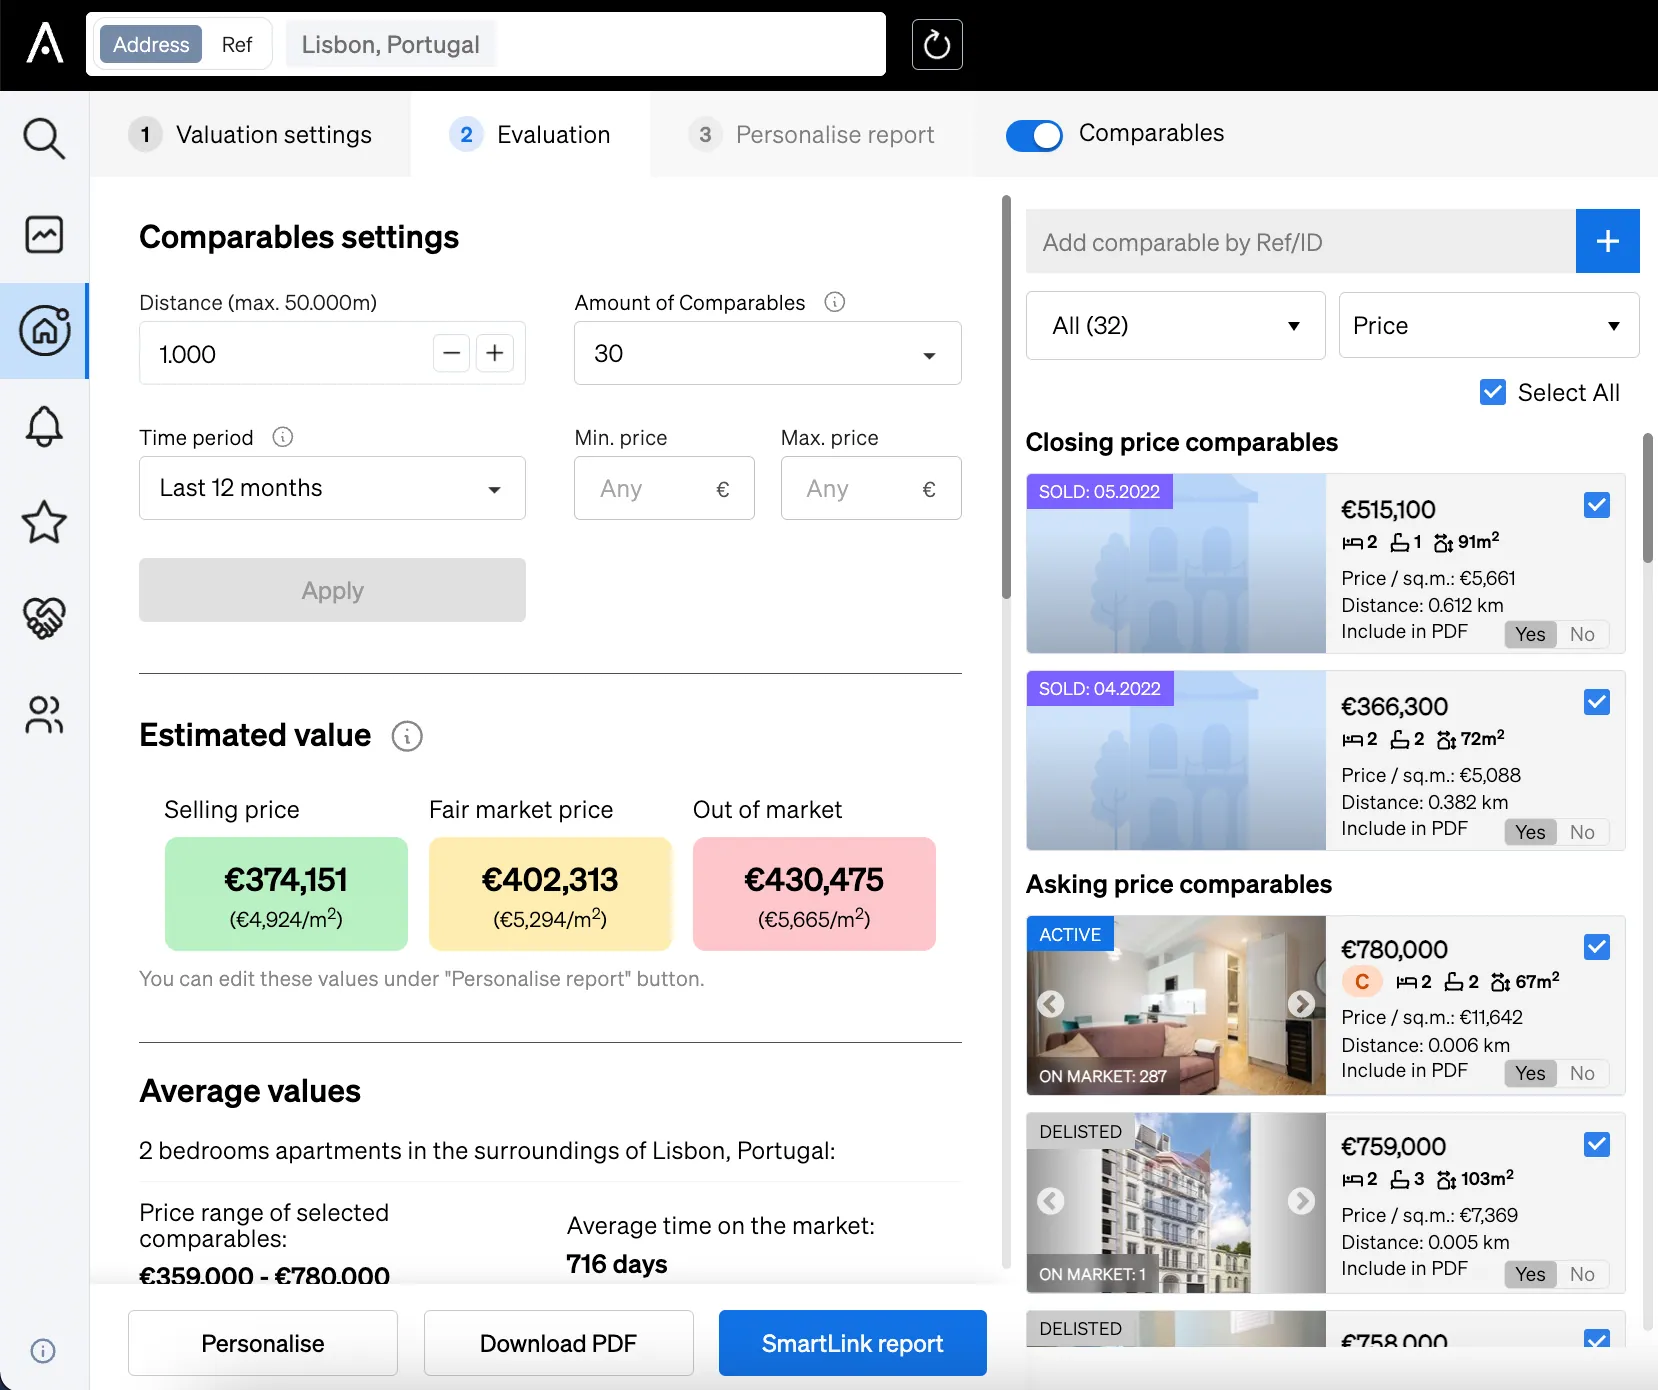Select the Address search mode

pos(151,44)
